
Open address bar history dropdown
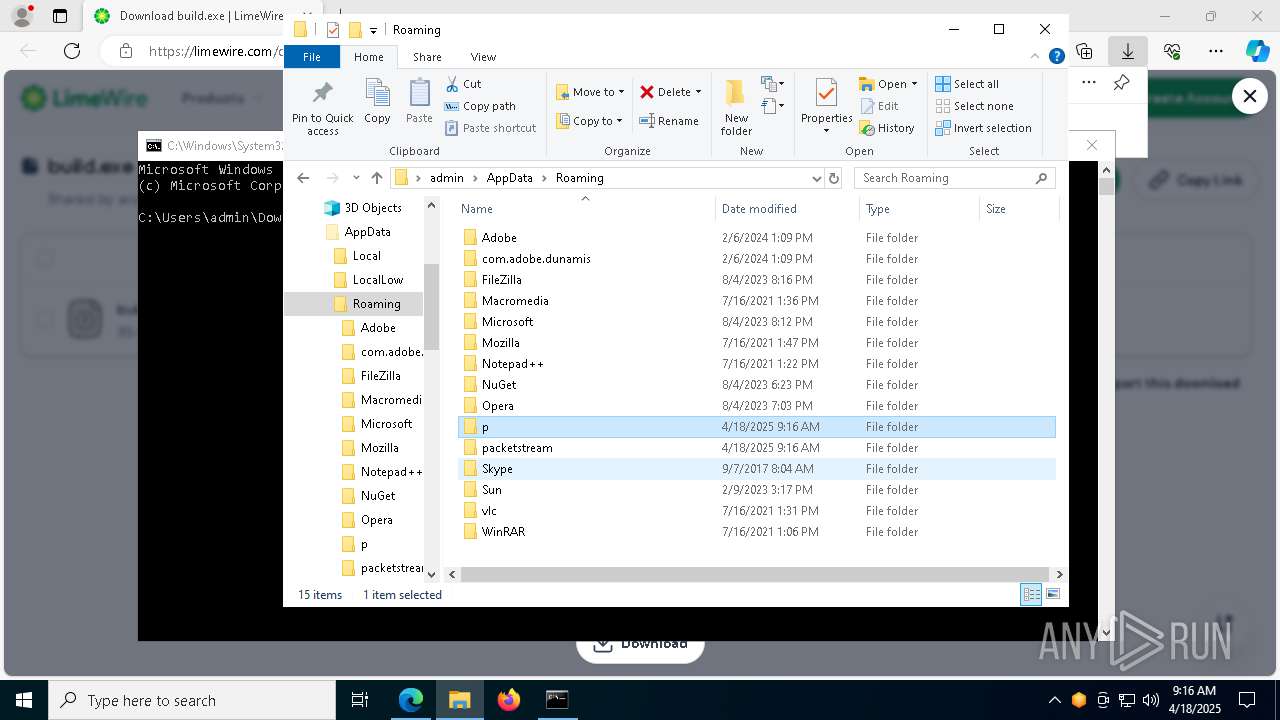point(817,178)
